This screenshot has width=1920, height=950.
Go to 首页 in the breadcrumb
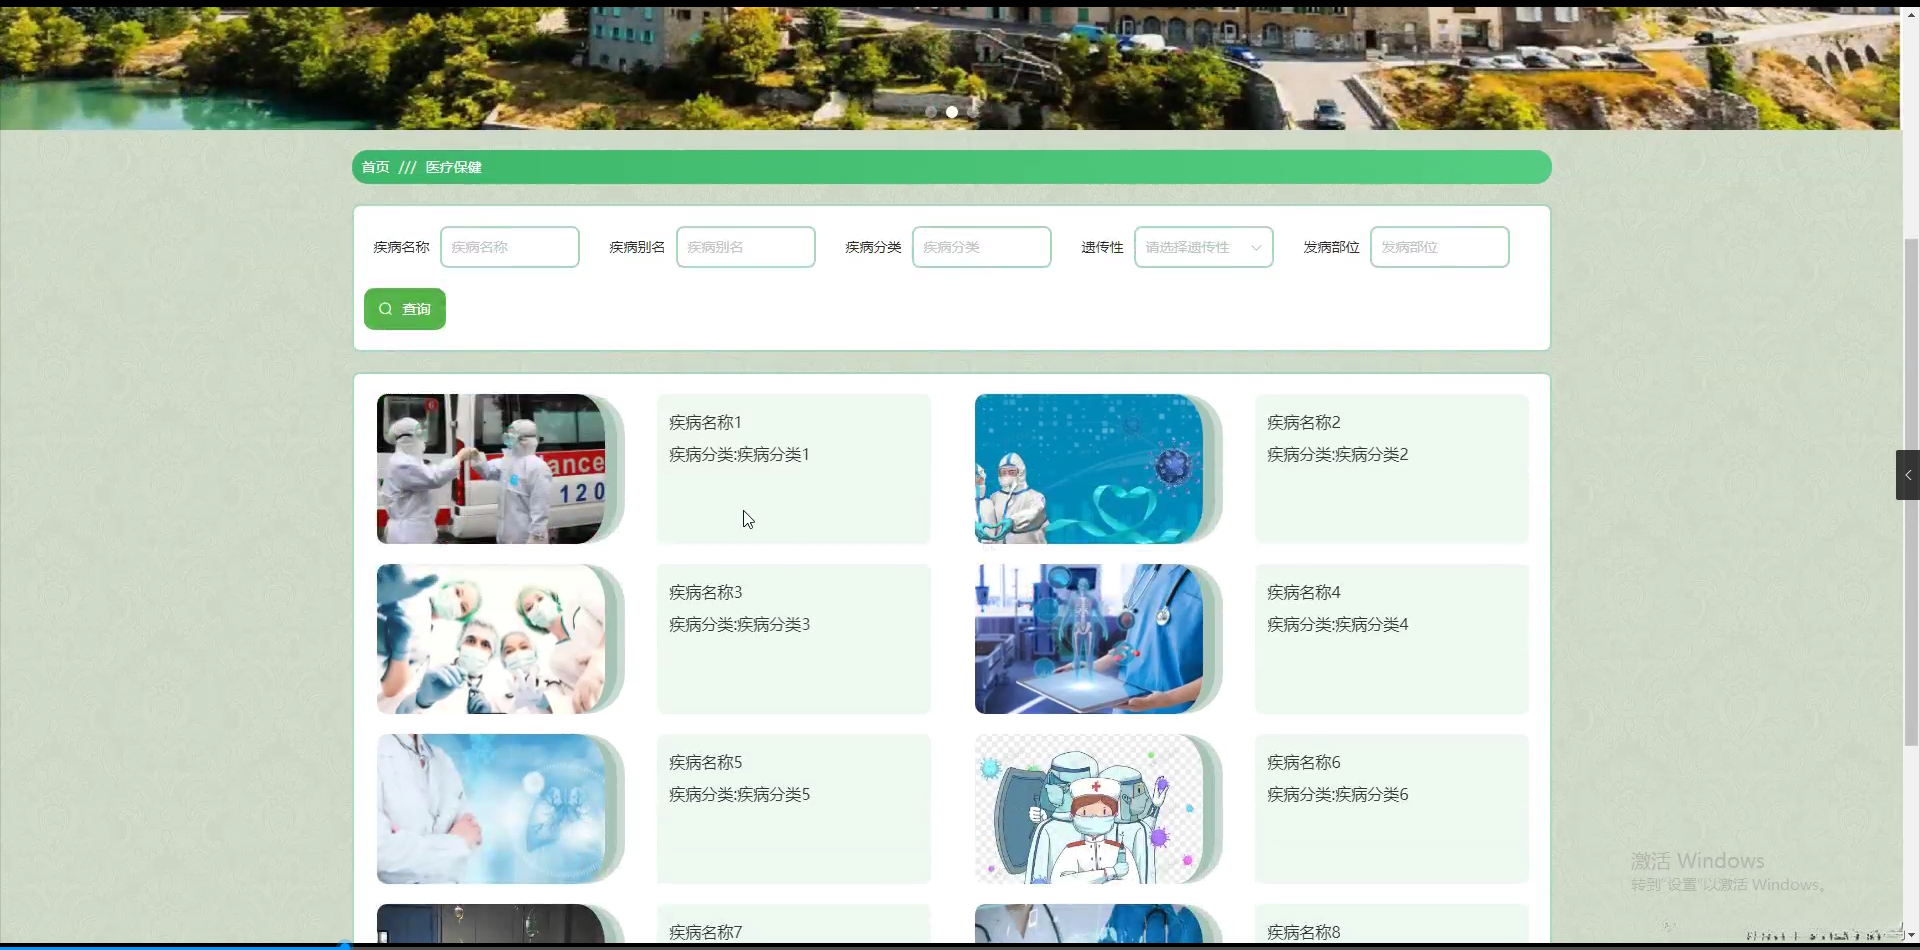click(x=375, y=167)
